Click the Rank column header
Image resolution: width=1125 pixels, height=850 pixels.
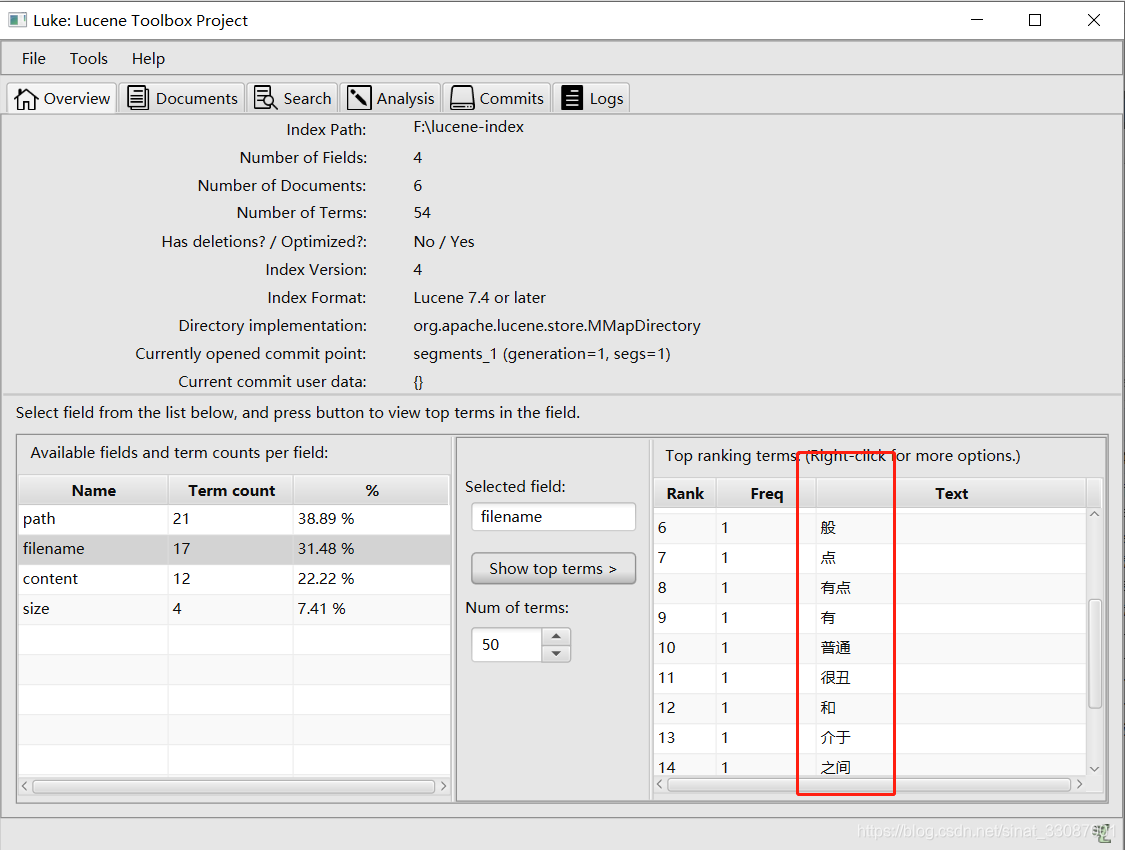[x=685, y=494]
